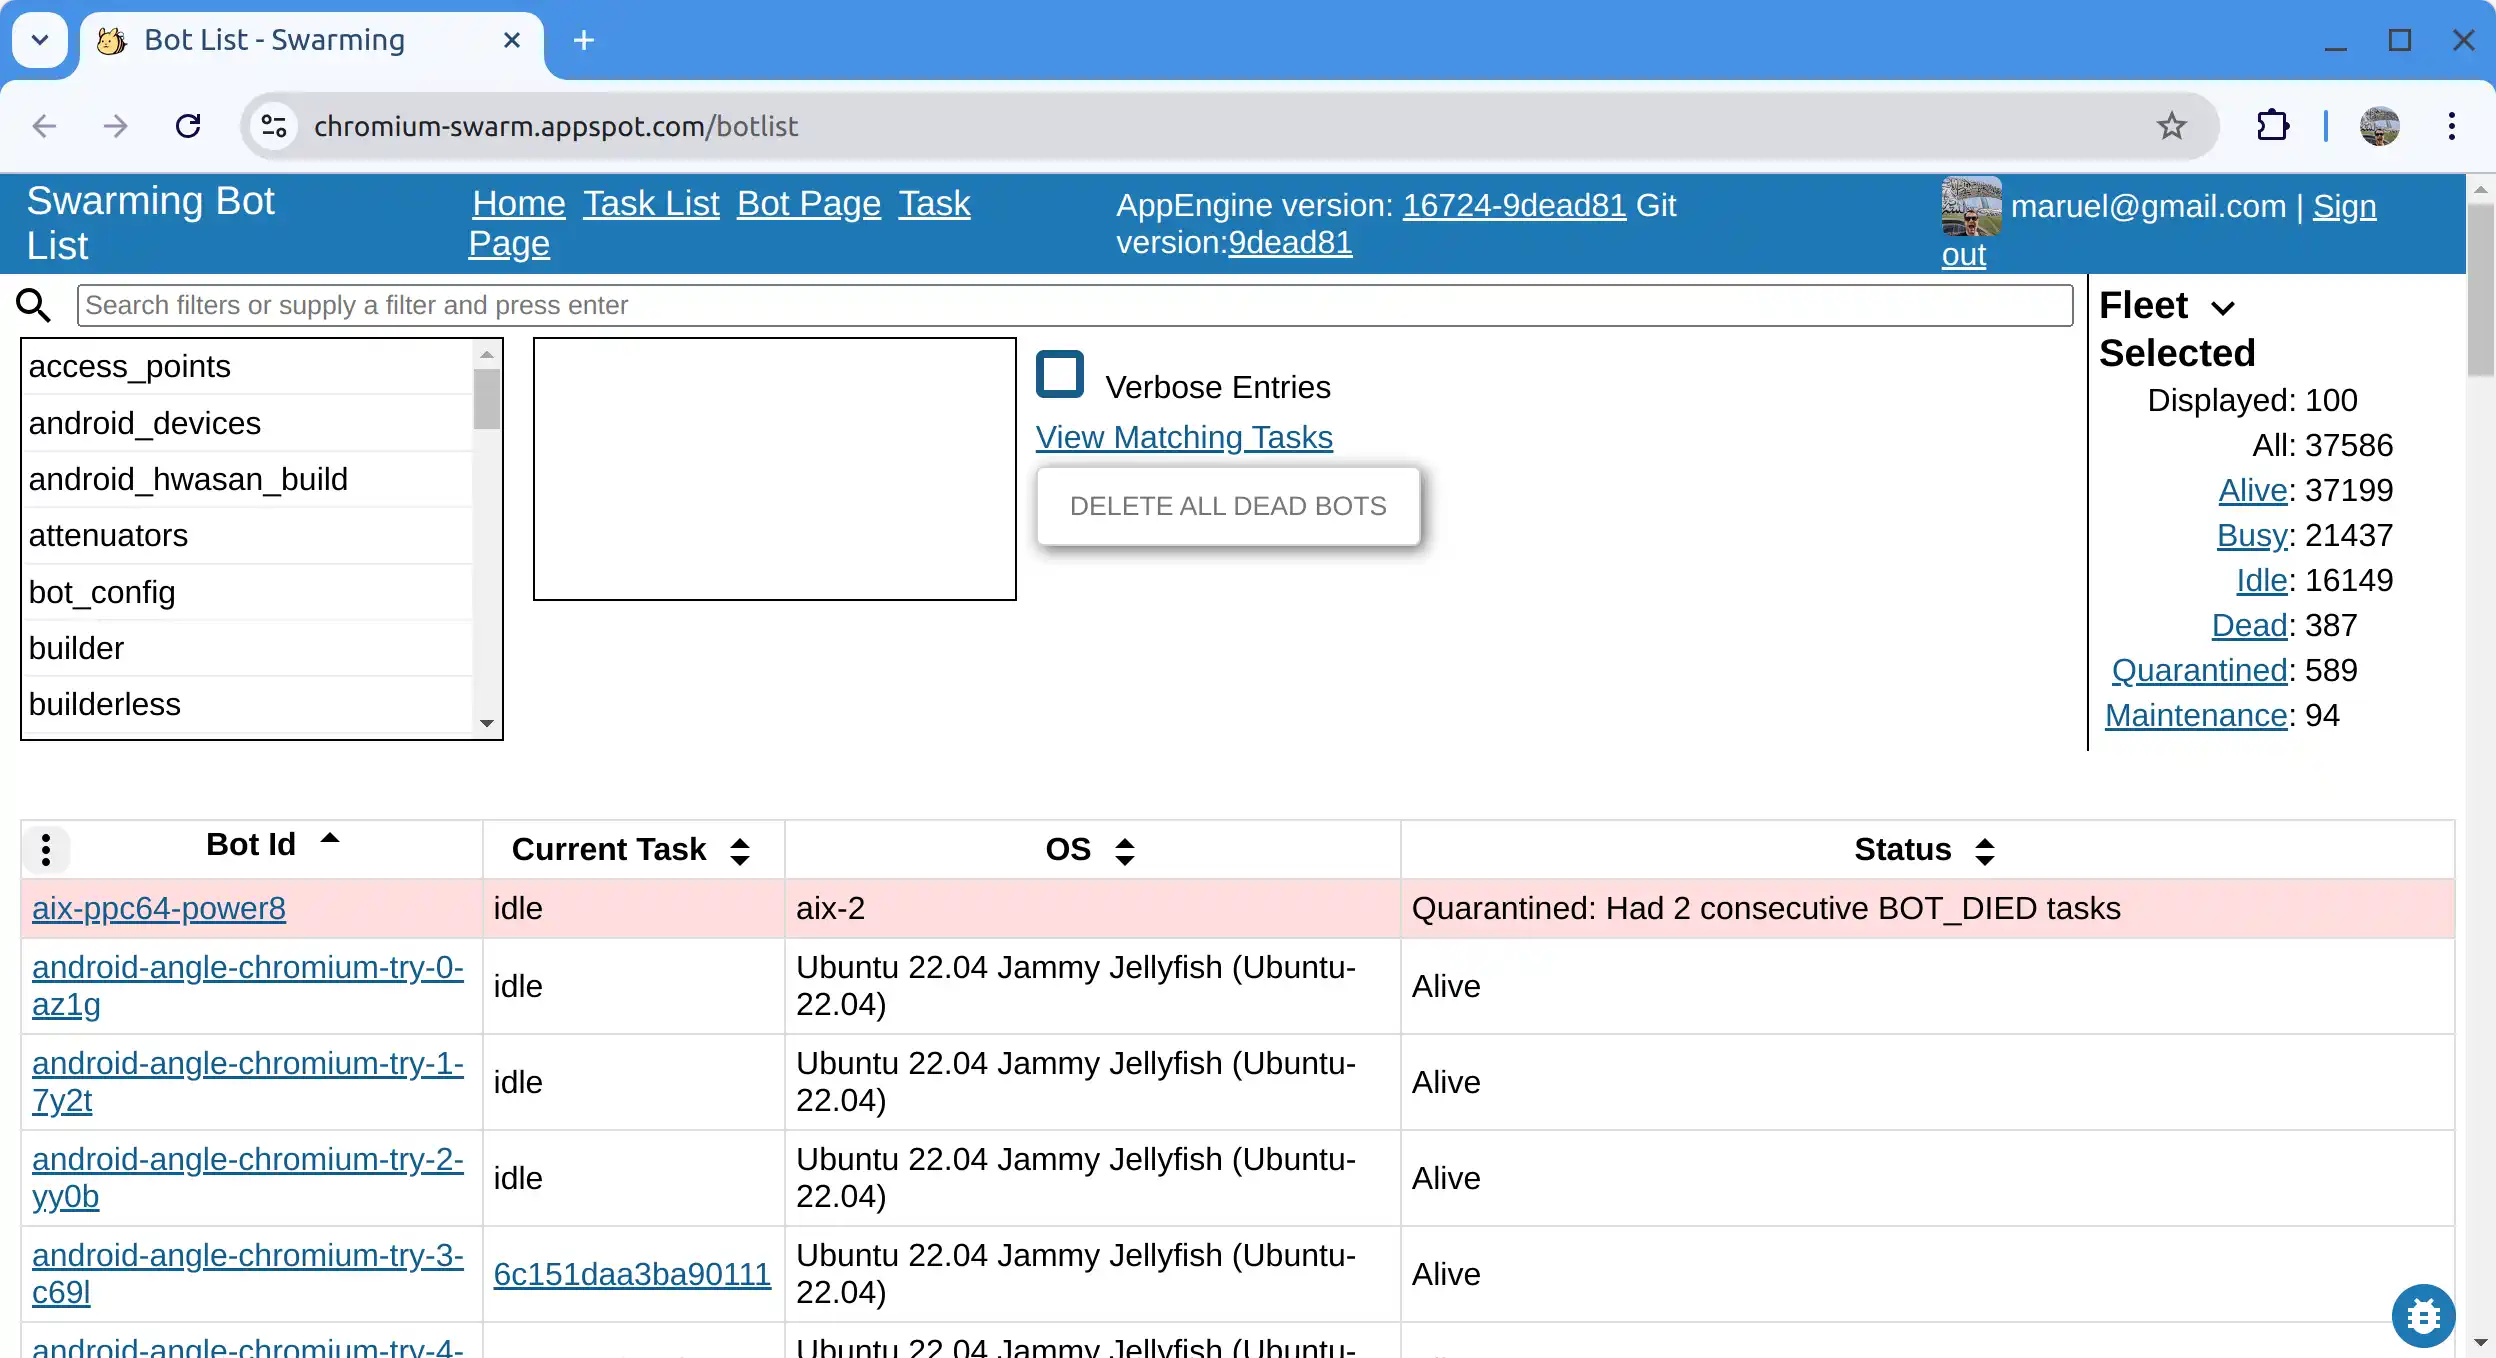2496x1358 pixels.
Task: Reload the bot list page
Action: coord(188,126)
